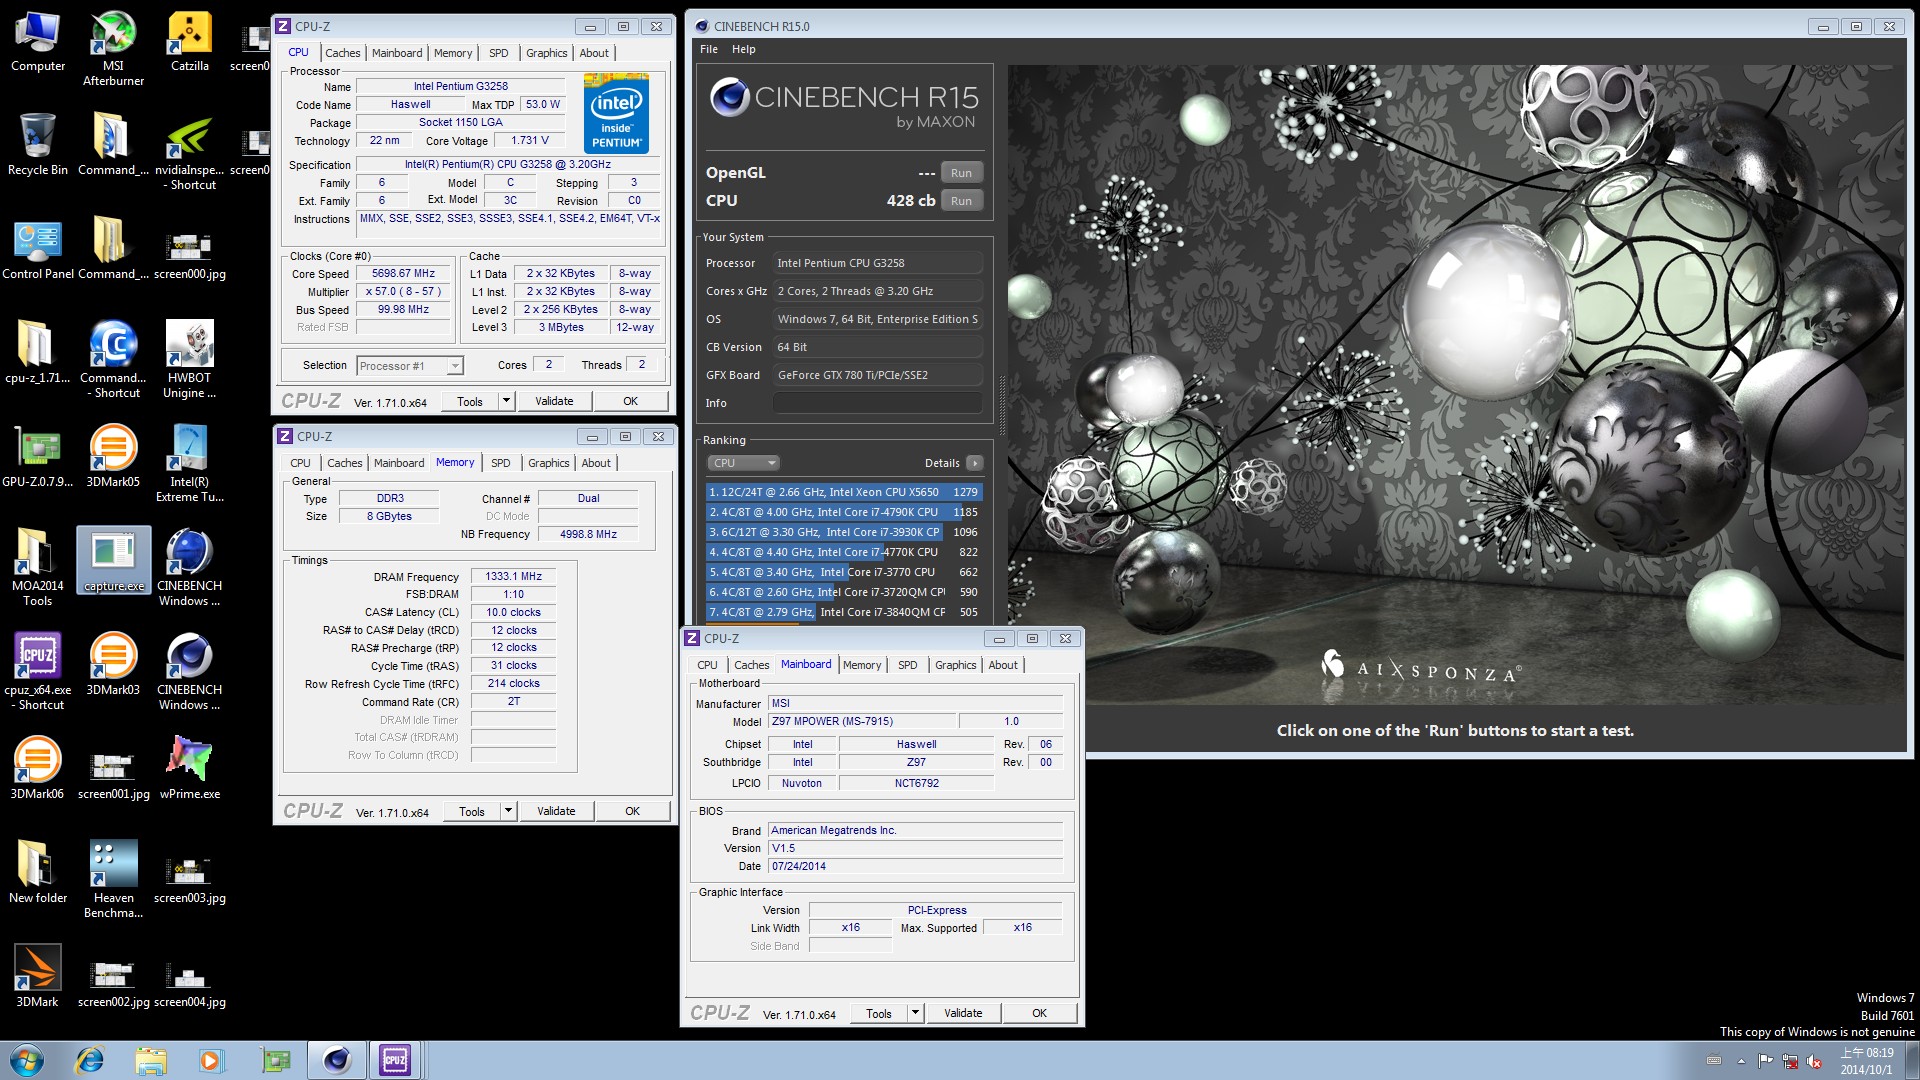Launch MSI Afterburner desktop icon
1920x1080 pixels.
click(x=113, y=48)
